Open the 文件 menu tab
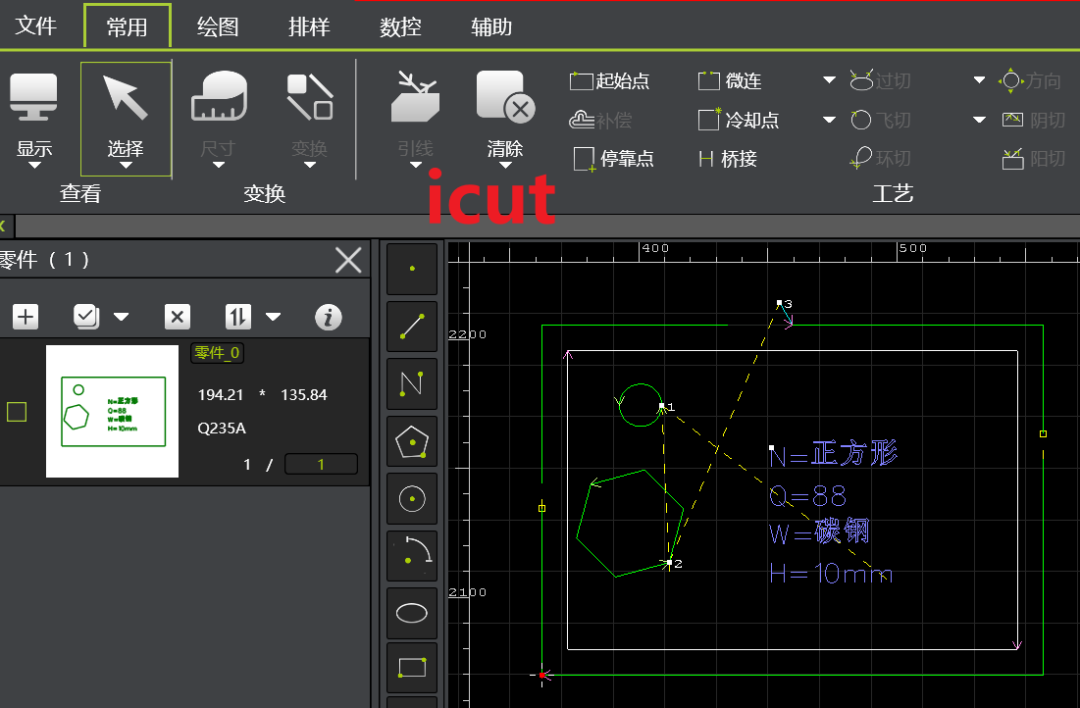The image size is (1080, 708). tap(35, 26)
